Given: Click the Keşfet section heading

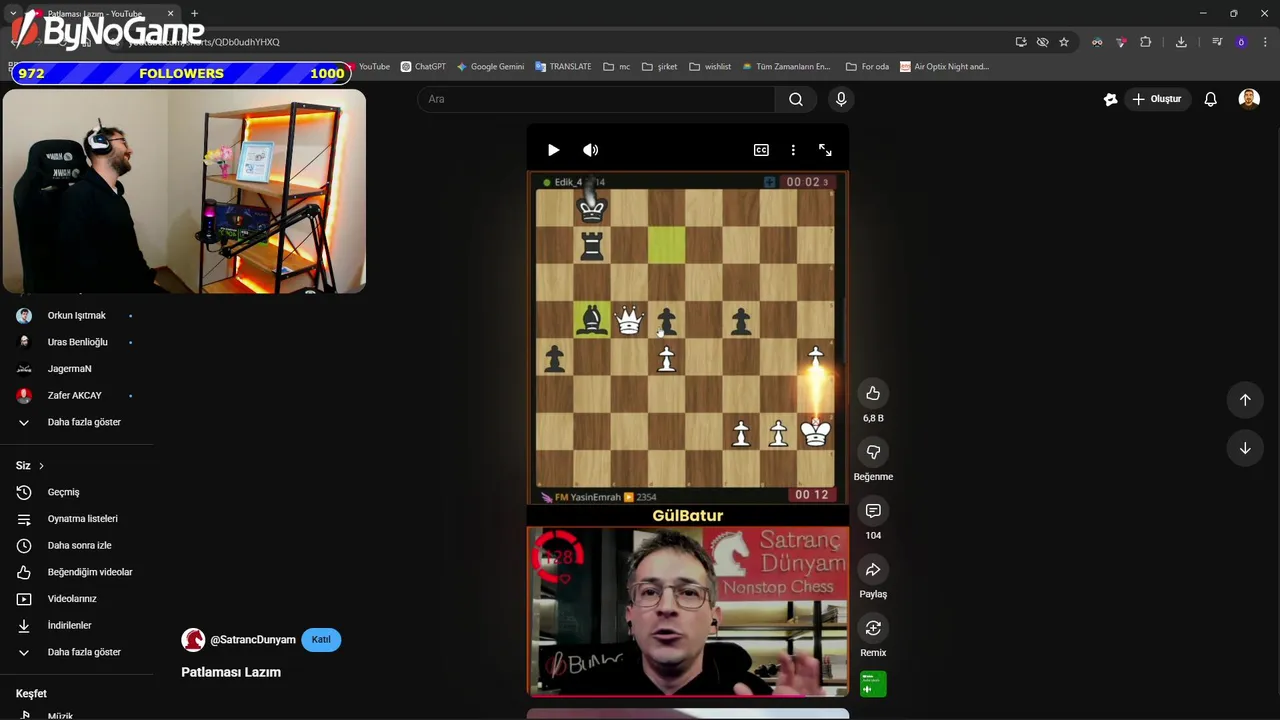Looking at the screenshot, I should [31, 694].
